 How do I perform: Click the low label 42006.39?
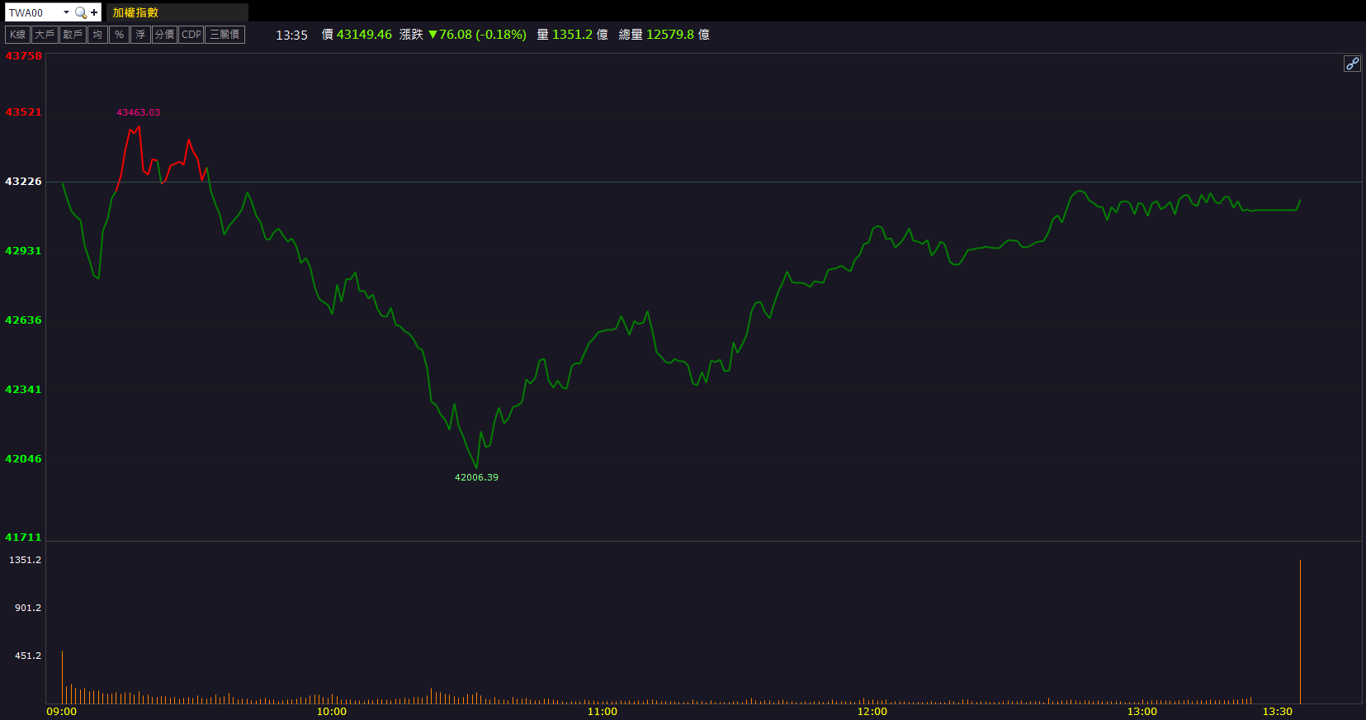tap(476, 477)
